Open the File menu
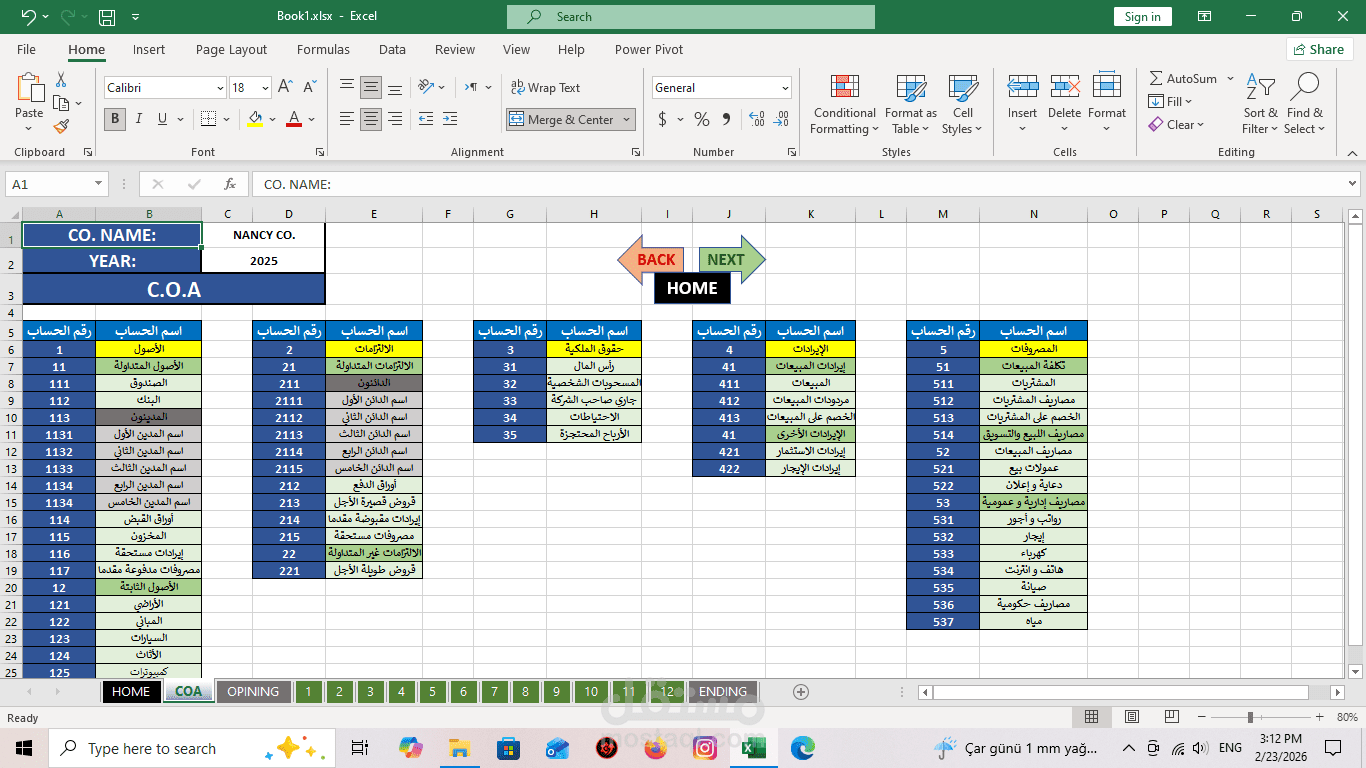Viewport: 1366px width, 768px height. click(x=26, y=49)
